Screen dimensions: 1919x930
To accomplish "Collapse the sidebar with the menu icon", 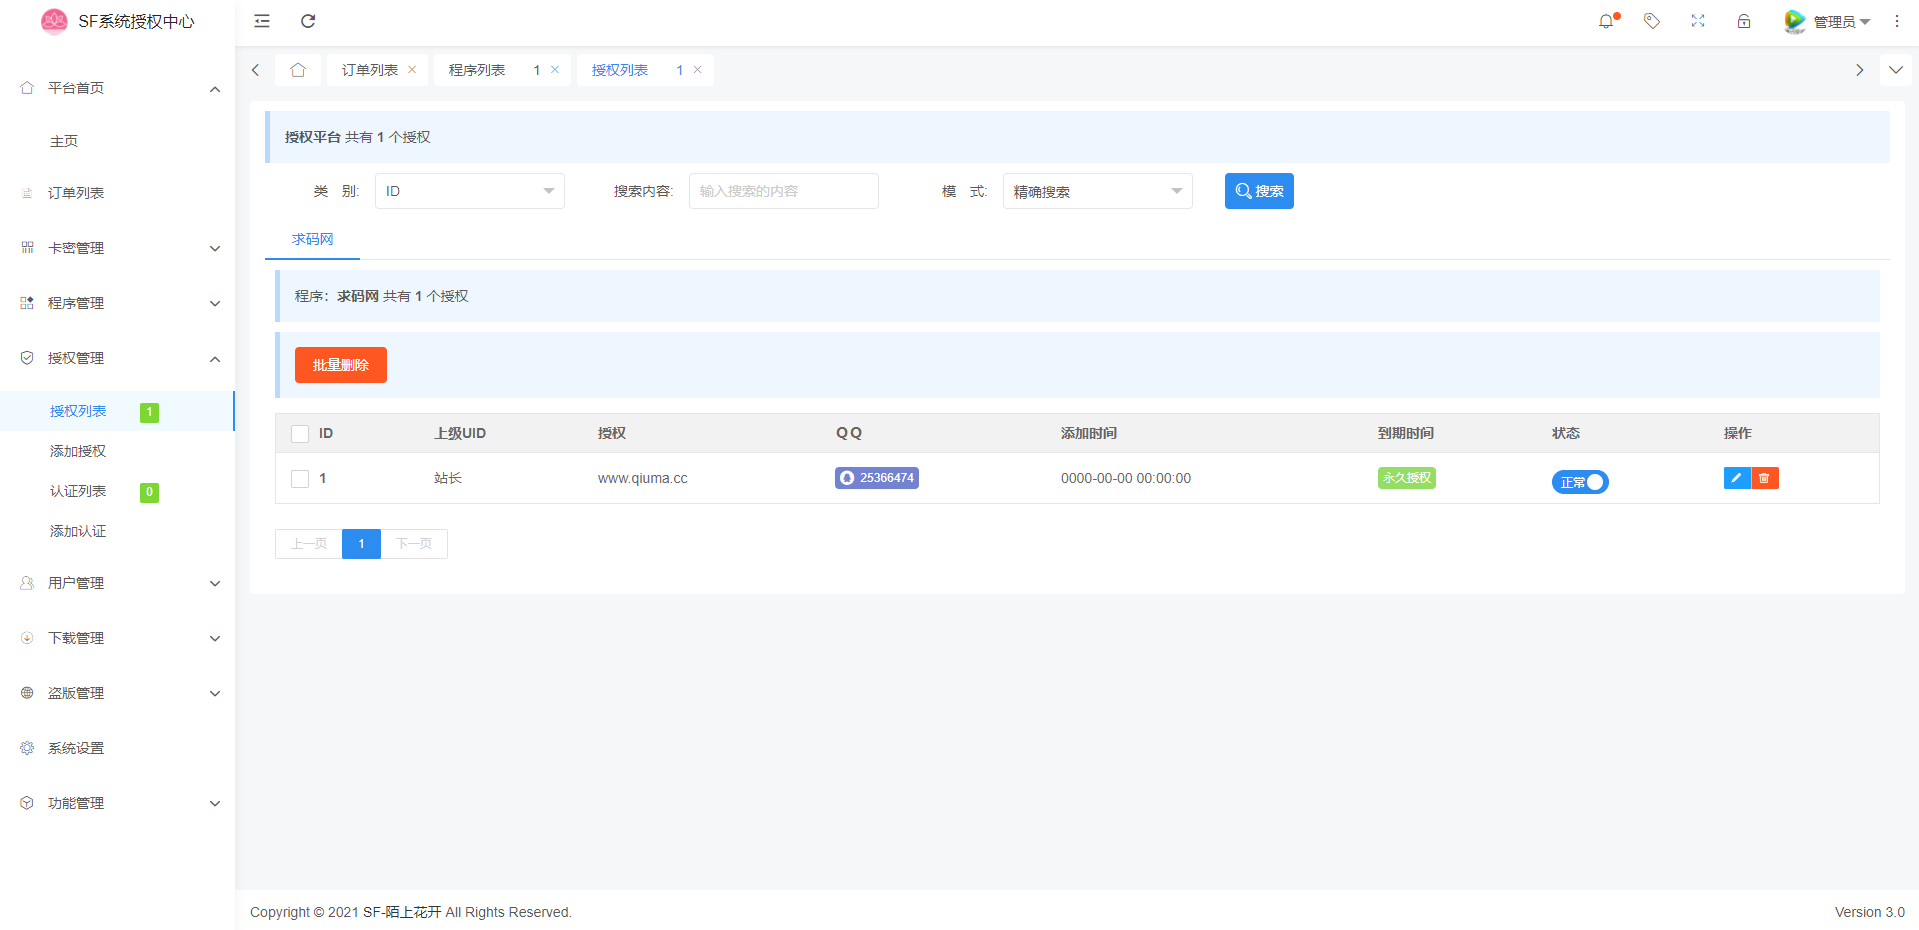I will coord(262,21).
